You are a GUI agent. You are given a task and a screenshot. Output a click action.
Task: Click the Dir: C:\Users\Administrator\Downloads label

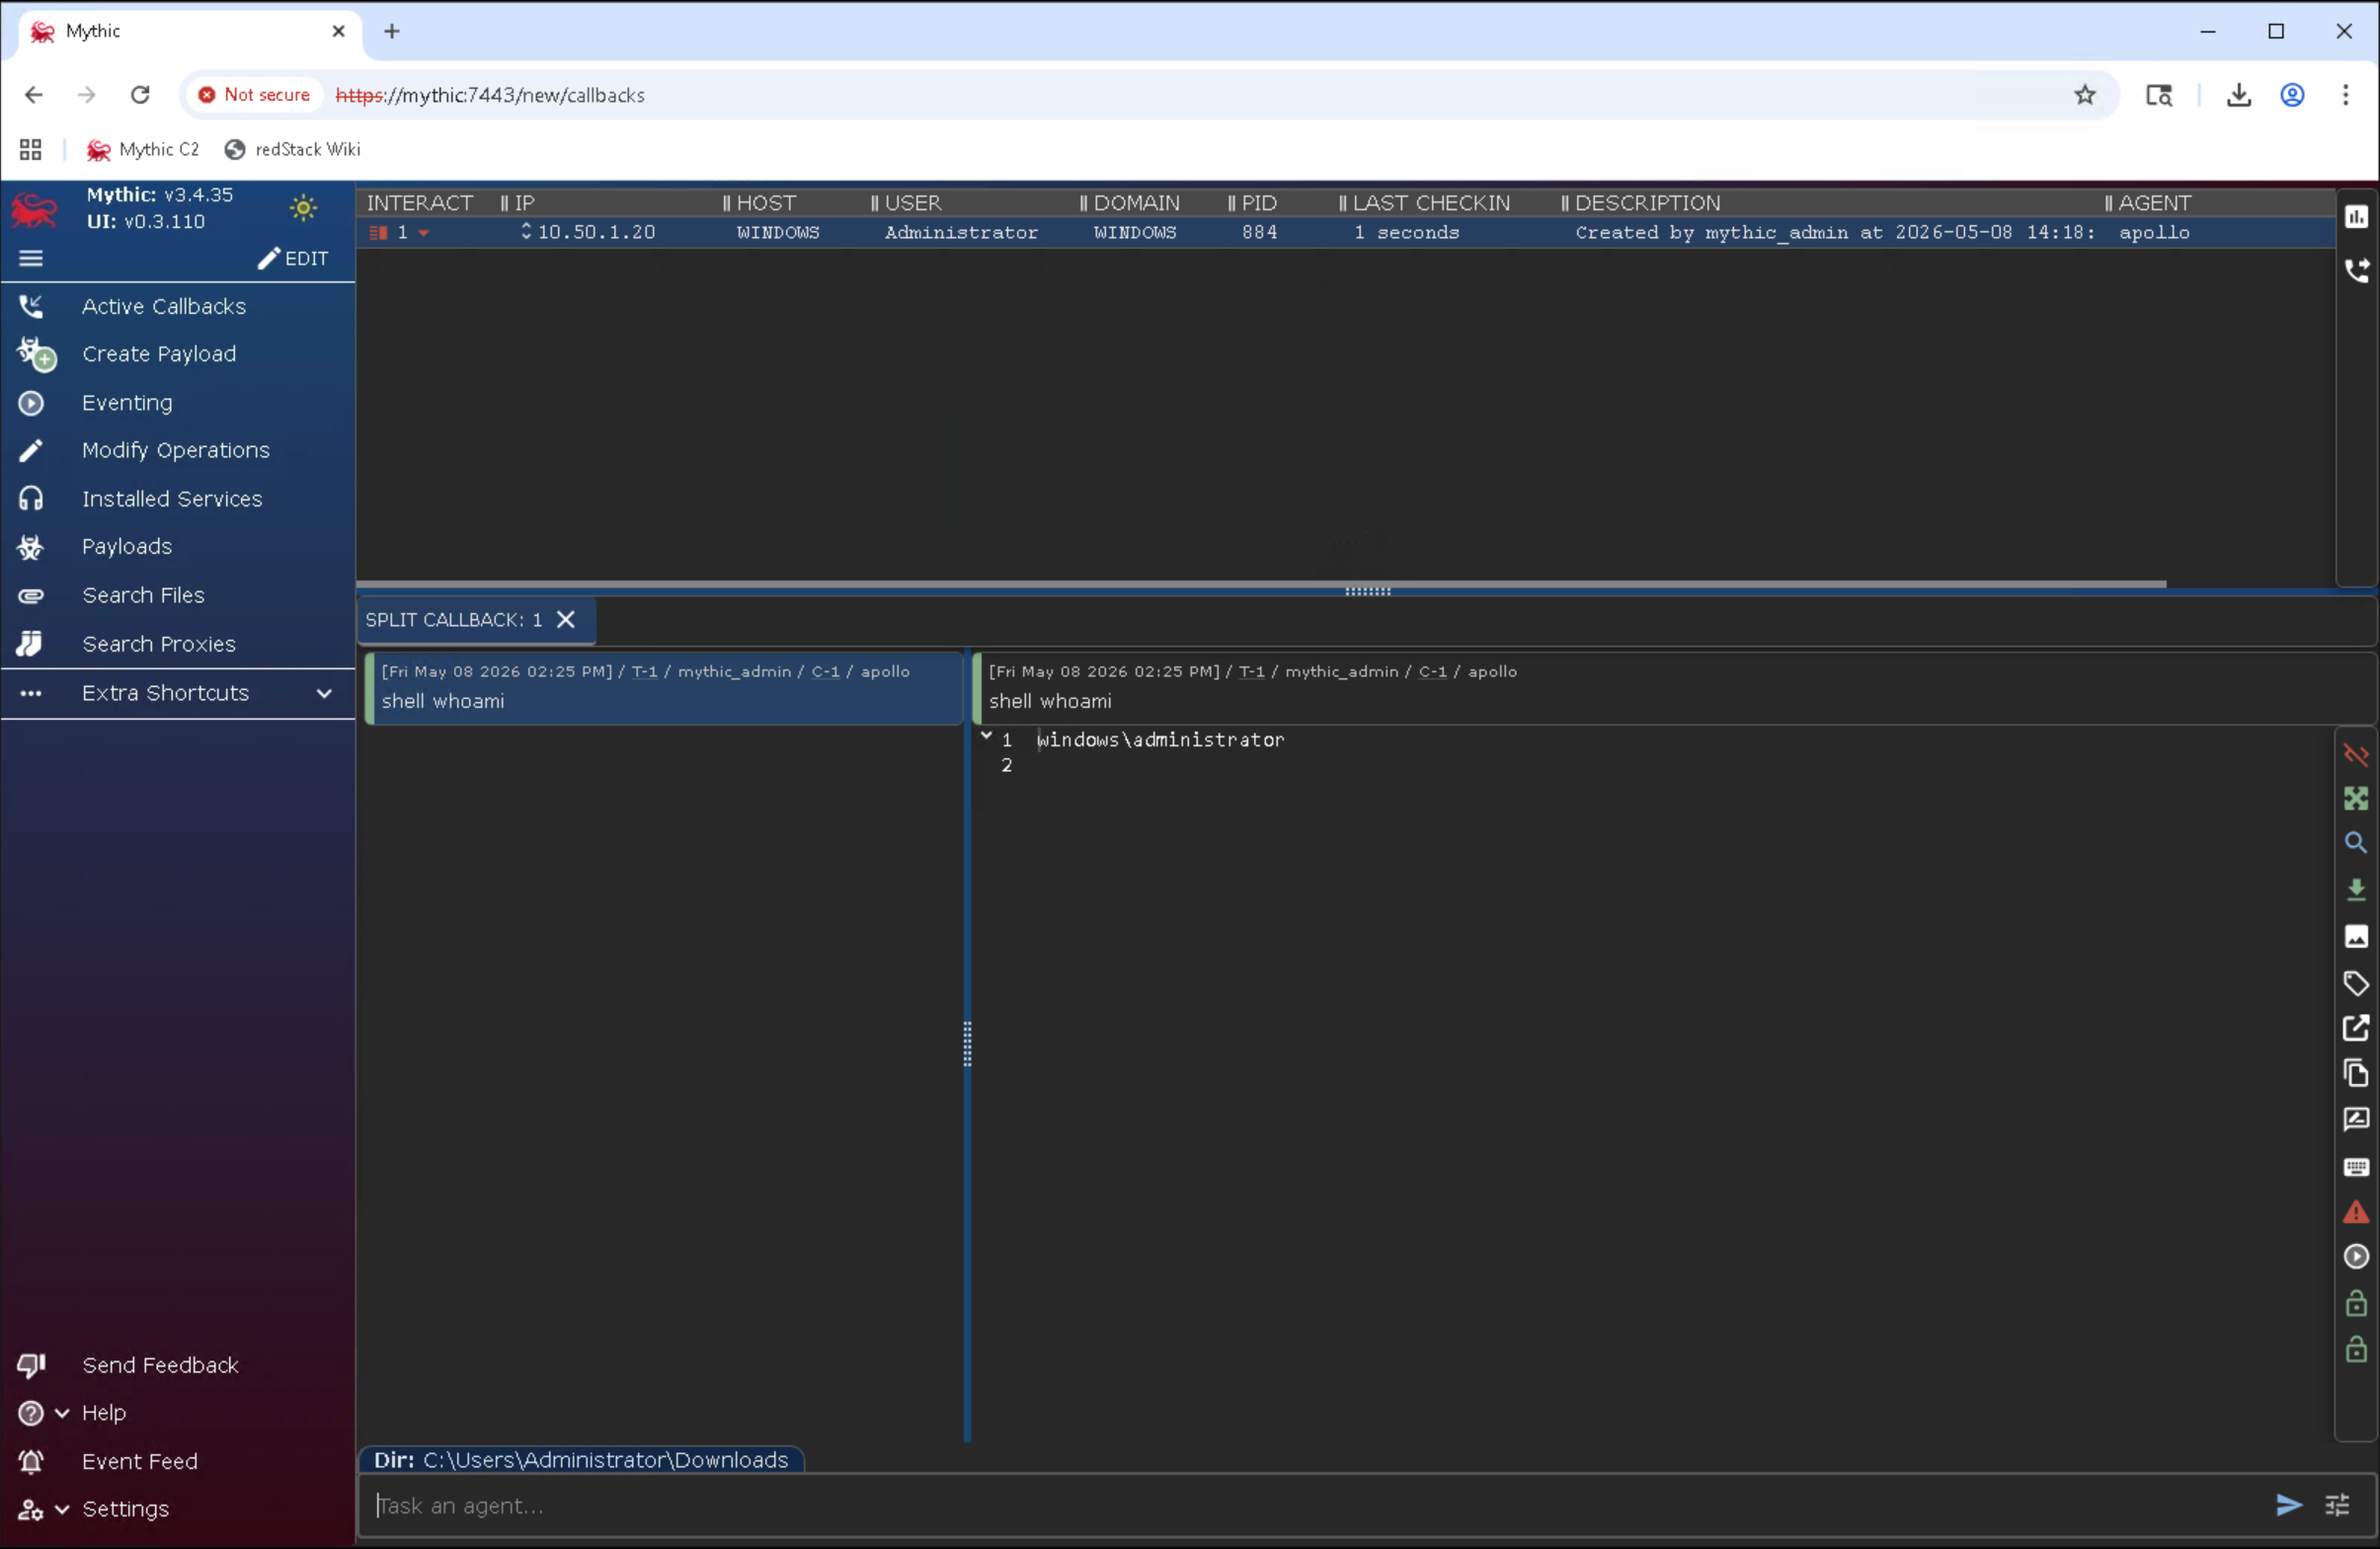(581, 1460)
